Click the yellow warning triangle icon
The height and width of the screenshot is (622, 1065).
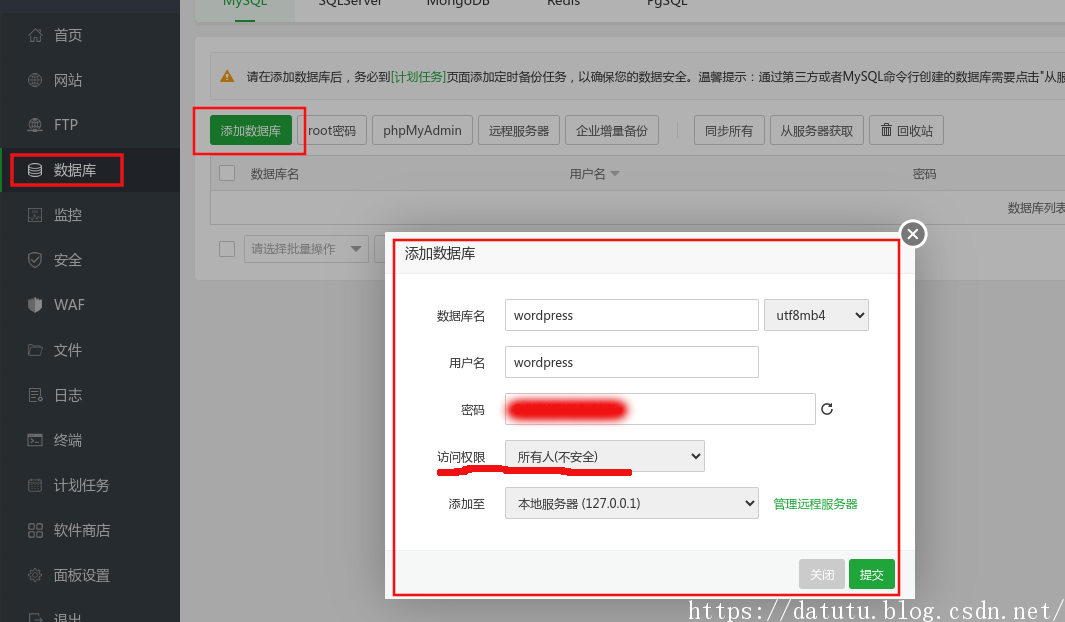coord(228,77)
